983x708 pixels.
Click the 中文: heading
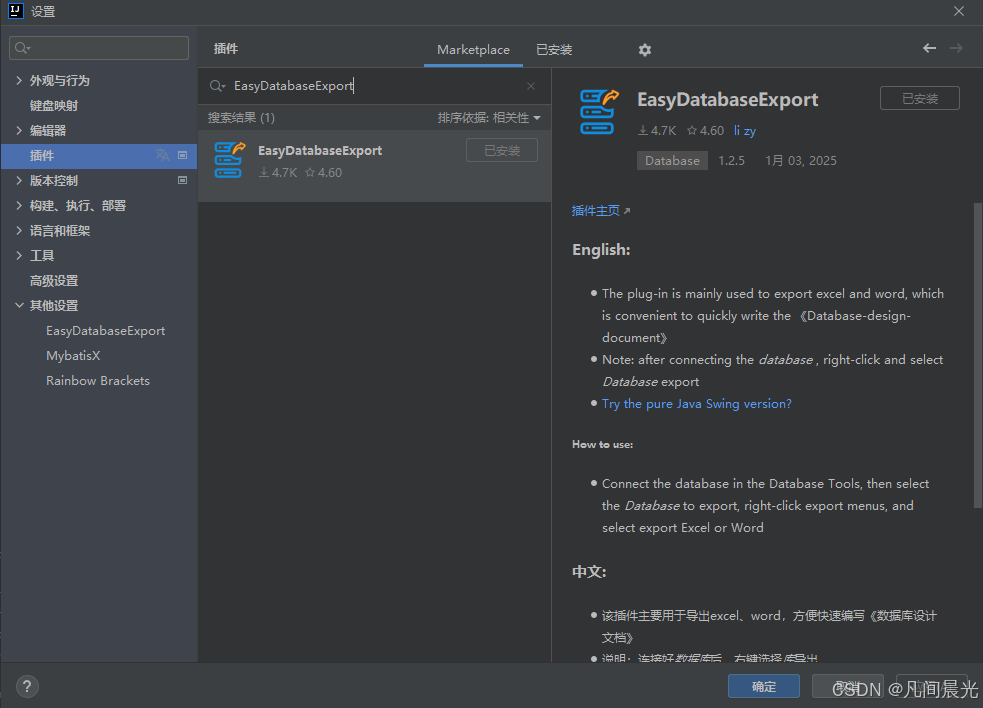coord(589,572)
